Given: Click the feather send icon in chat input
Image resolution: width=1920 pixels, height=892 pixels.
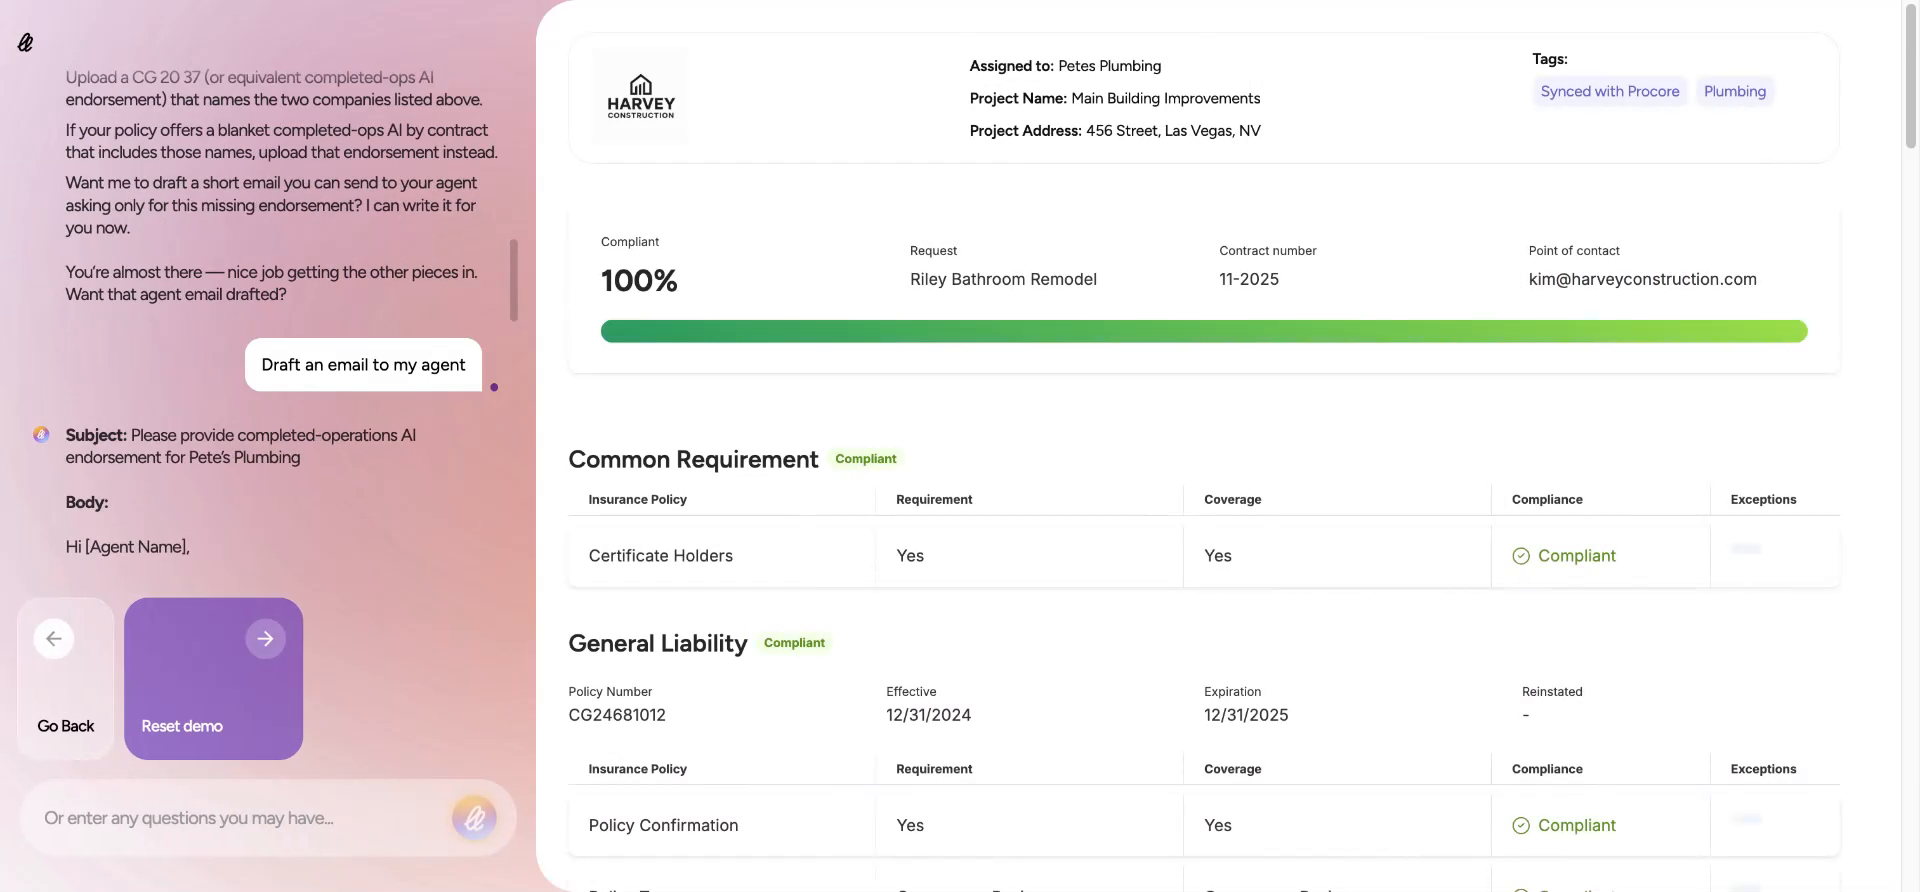Looking at the screenshot, I should (474, 818).
